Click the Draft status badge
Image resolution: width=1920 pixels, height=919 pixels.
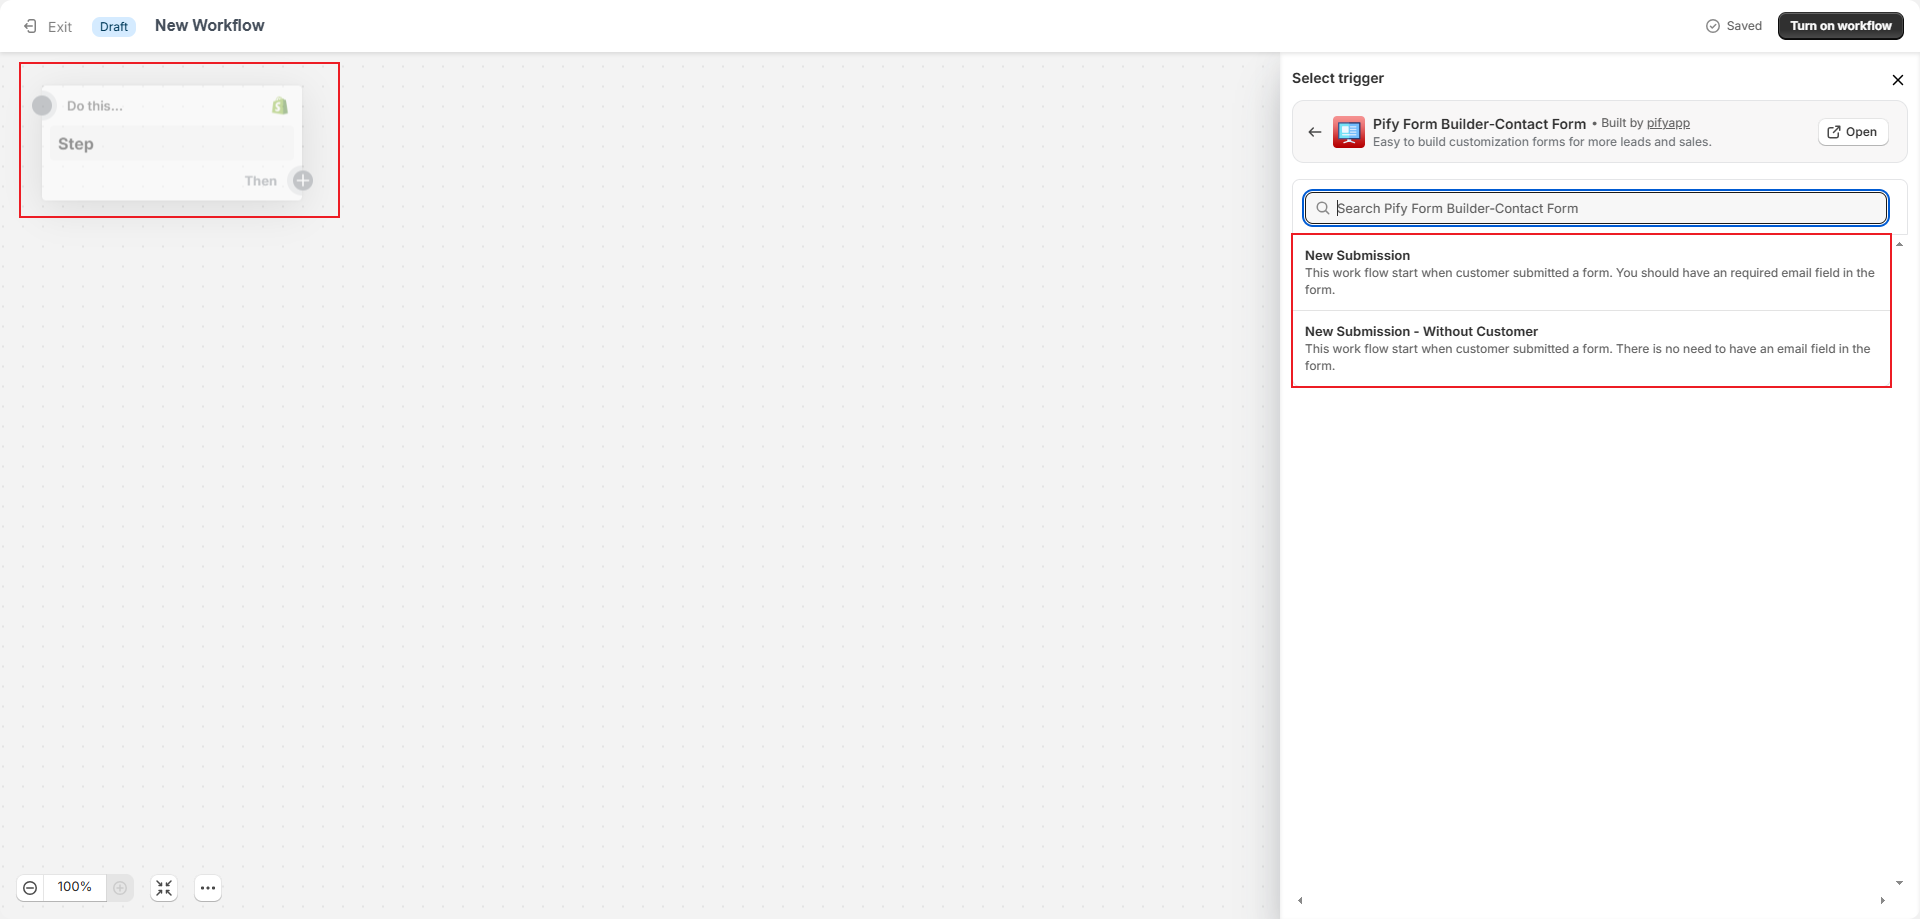point(114,27)
